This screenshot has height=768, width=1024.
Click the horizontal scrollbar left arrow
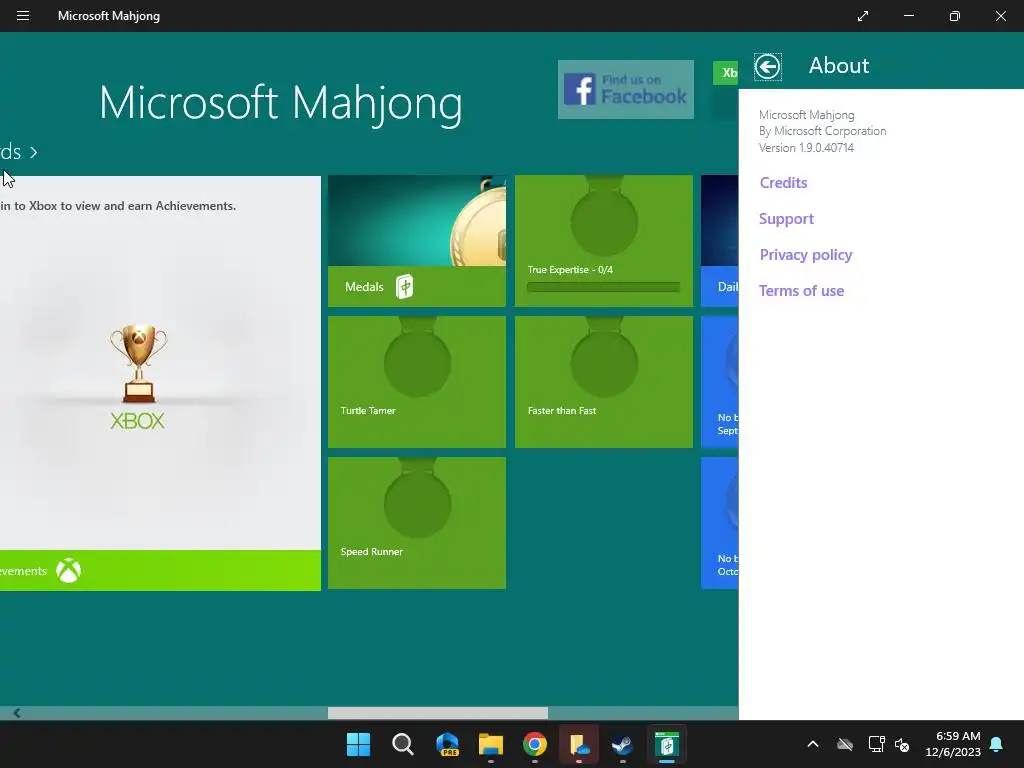(17, 713)
